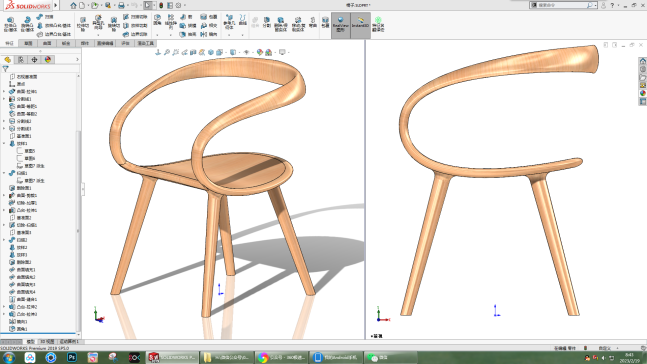Select the Linear Pattern tool
647x364 pixels.
[x=171, y=22]
